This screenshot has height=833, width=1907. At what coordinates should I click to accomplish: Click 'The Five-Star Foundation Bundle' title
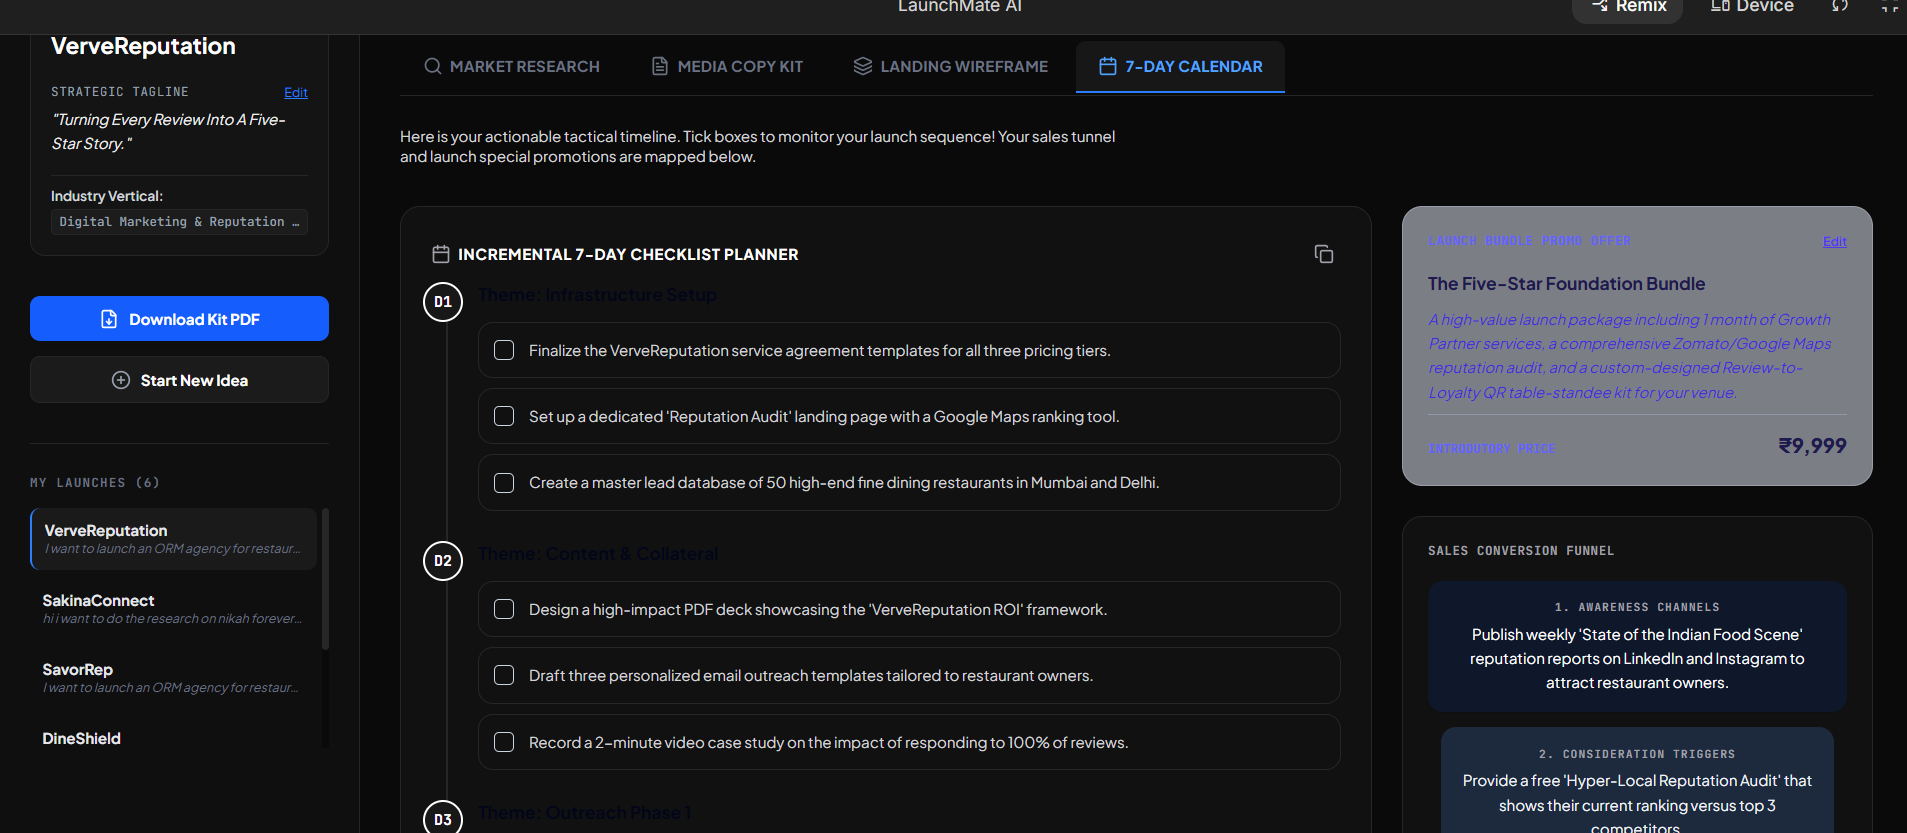pos(1566,284)
